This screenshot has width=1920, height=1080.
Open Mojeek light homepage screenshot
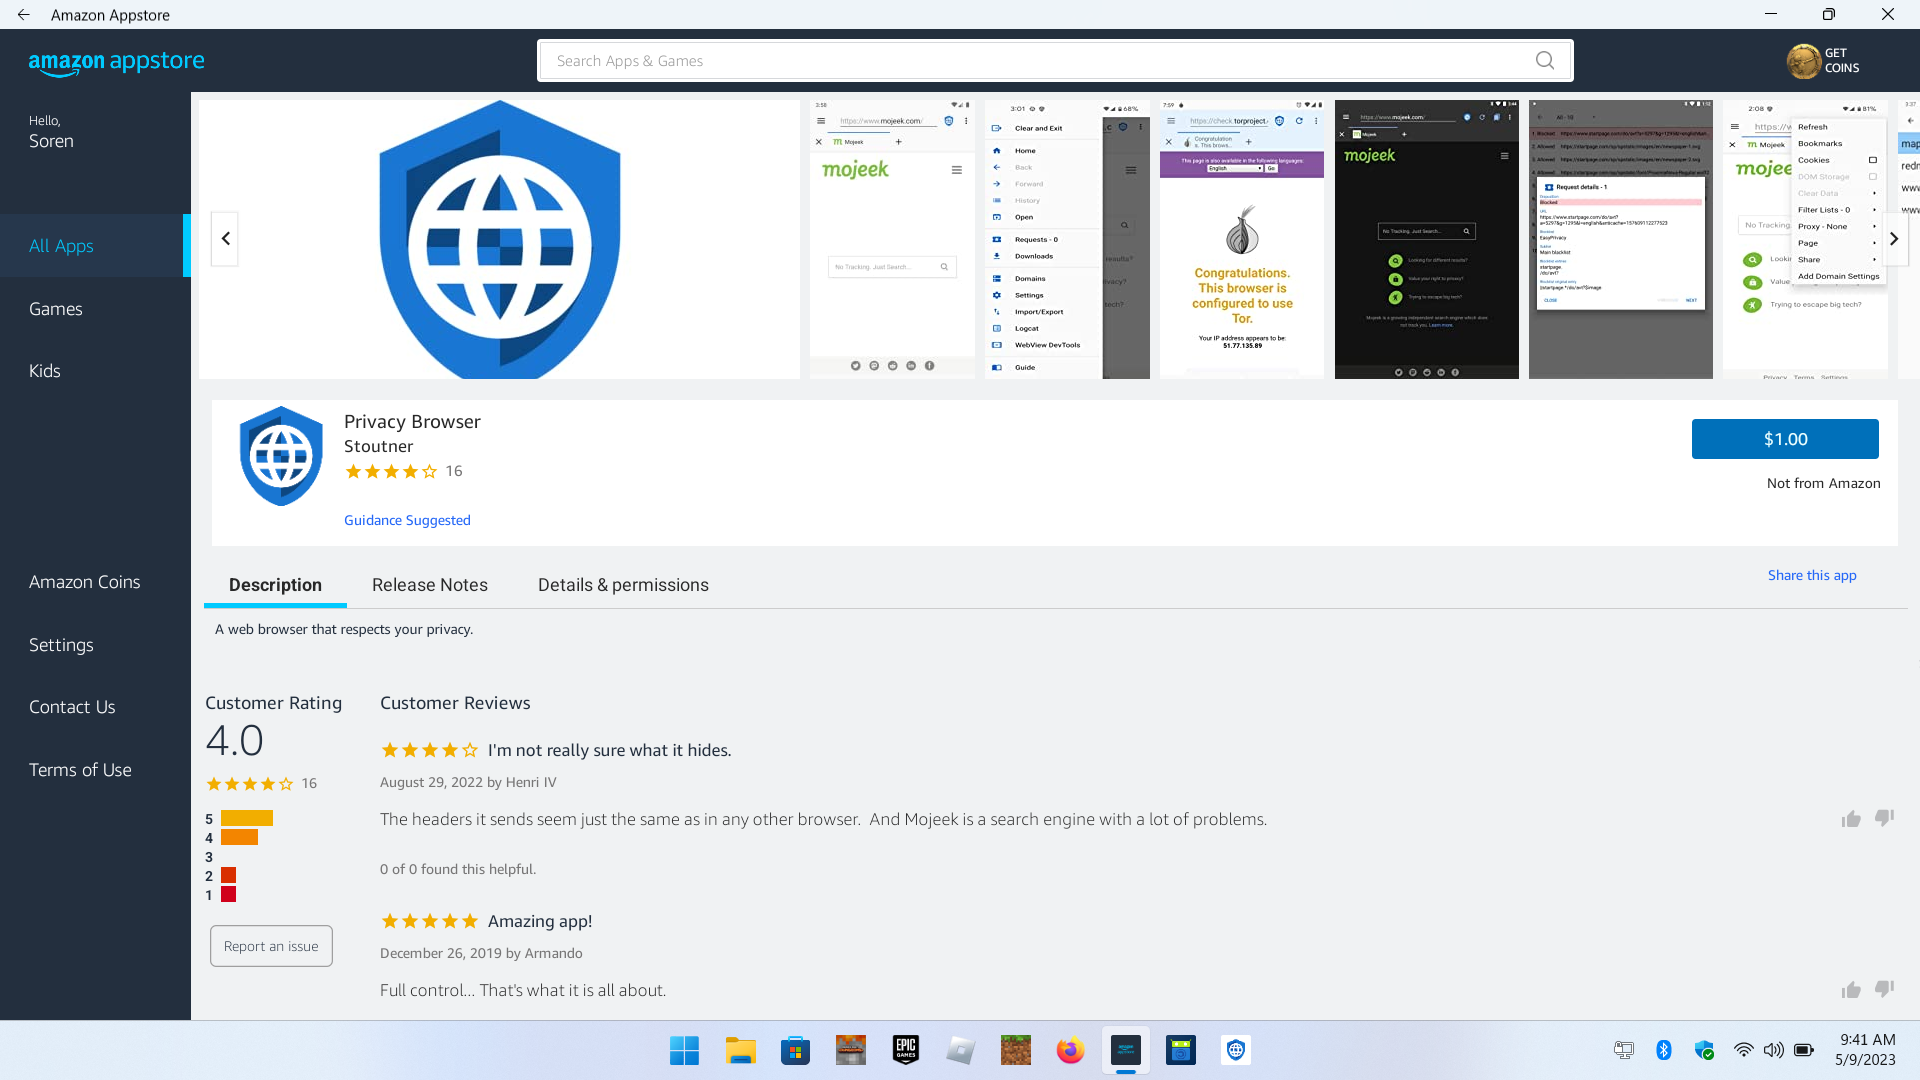pos(892,239)
